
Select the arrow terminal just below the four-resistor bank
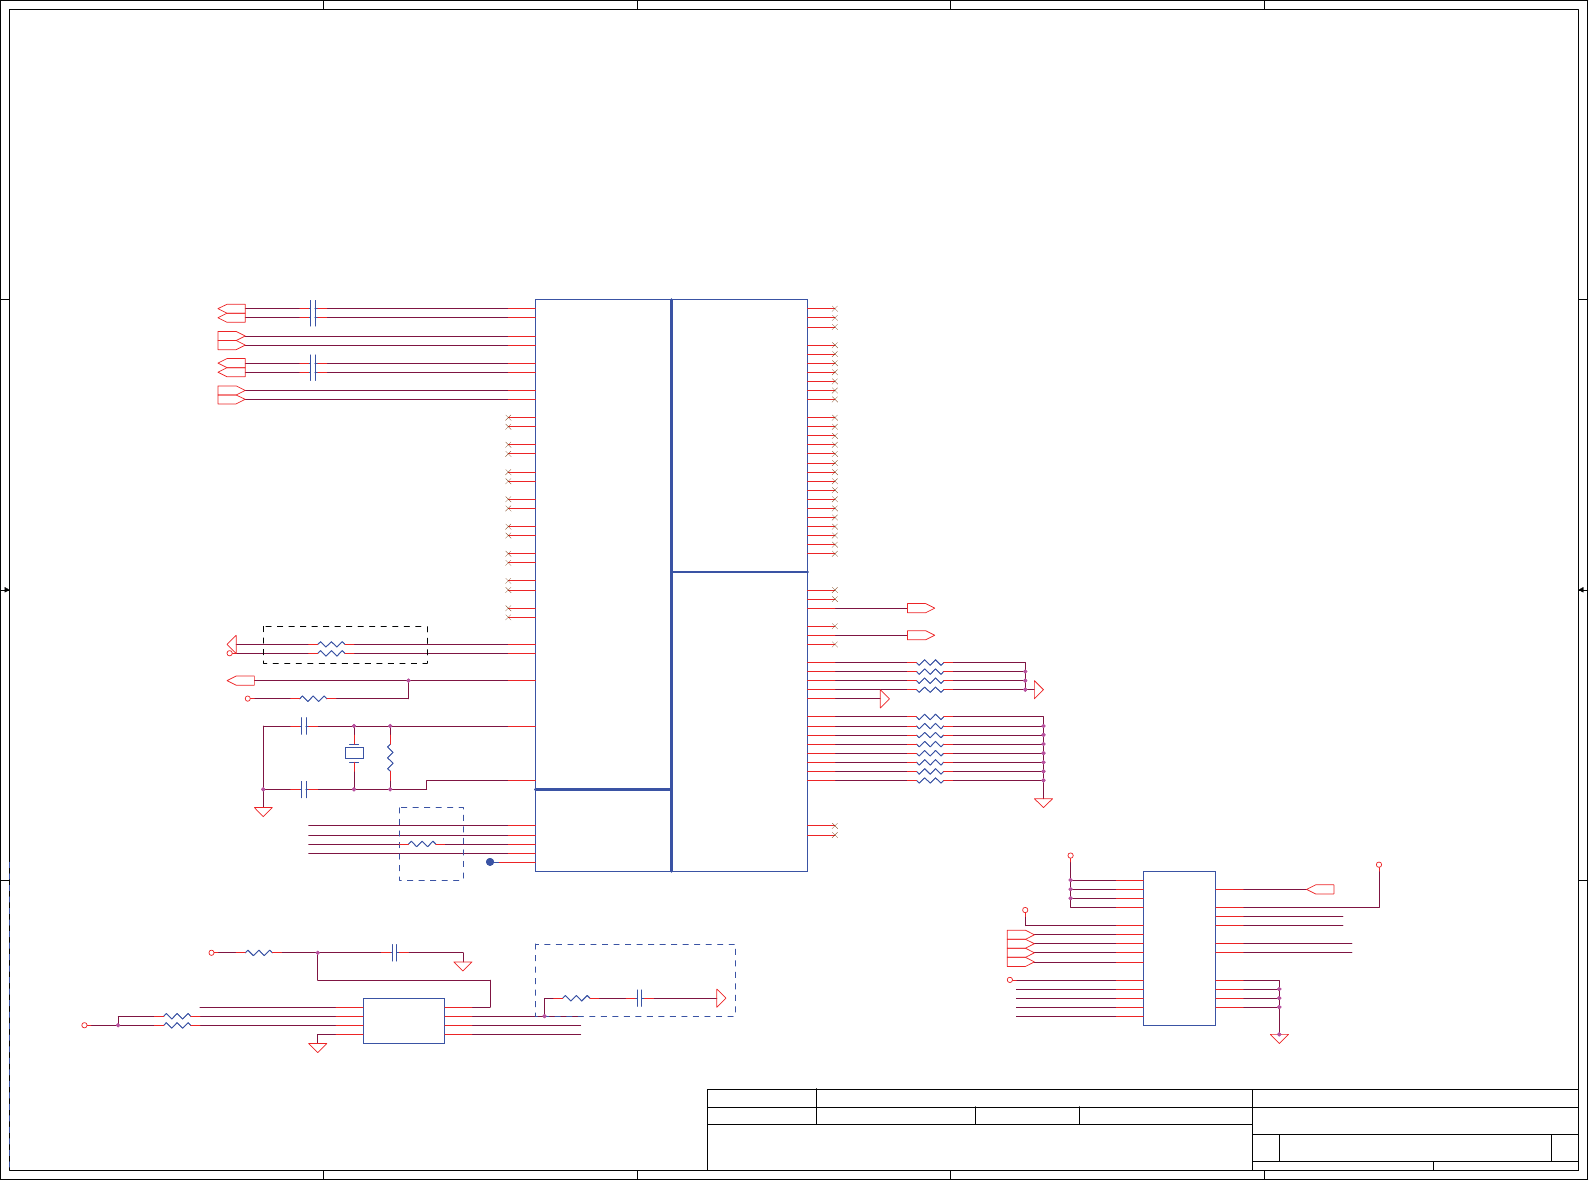coord(884,699)
